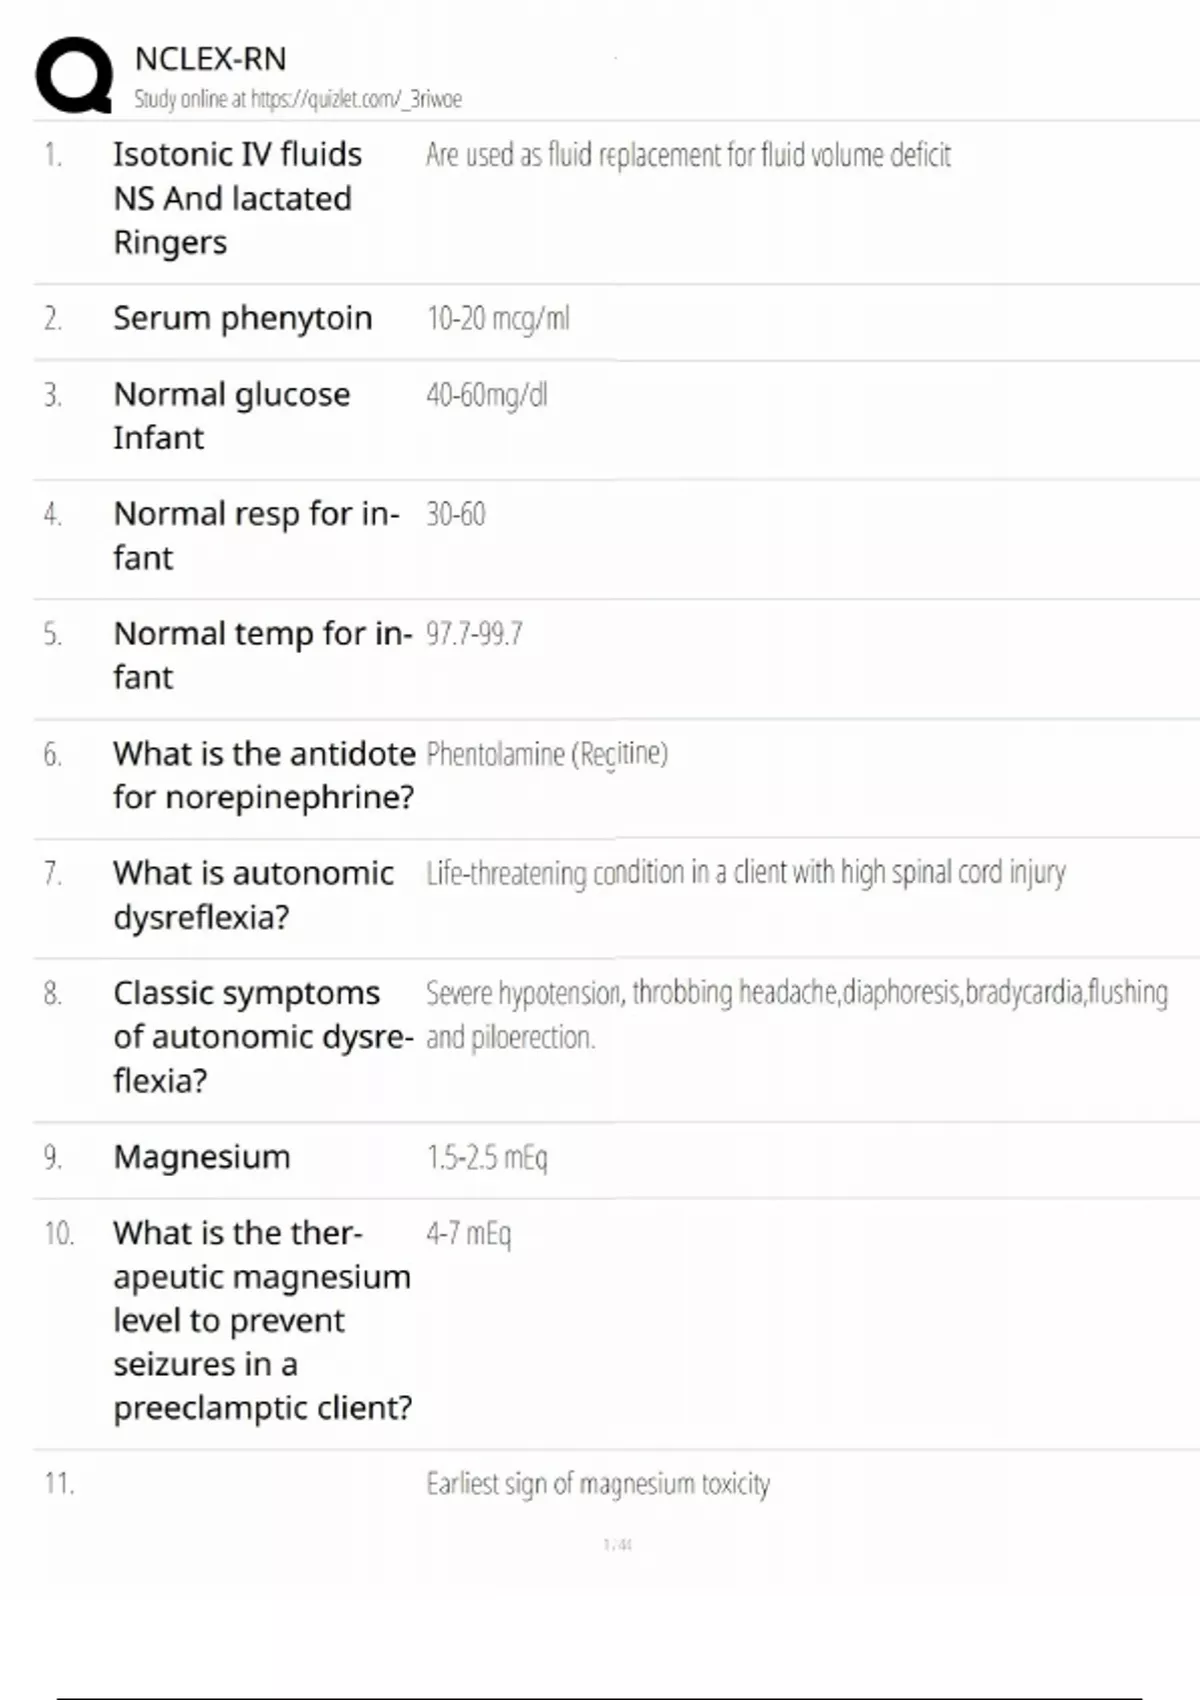
Task: Click the 'Phentolamine (Regitine)' answer
Action: [x=547, y=753]
